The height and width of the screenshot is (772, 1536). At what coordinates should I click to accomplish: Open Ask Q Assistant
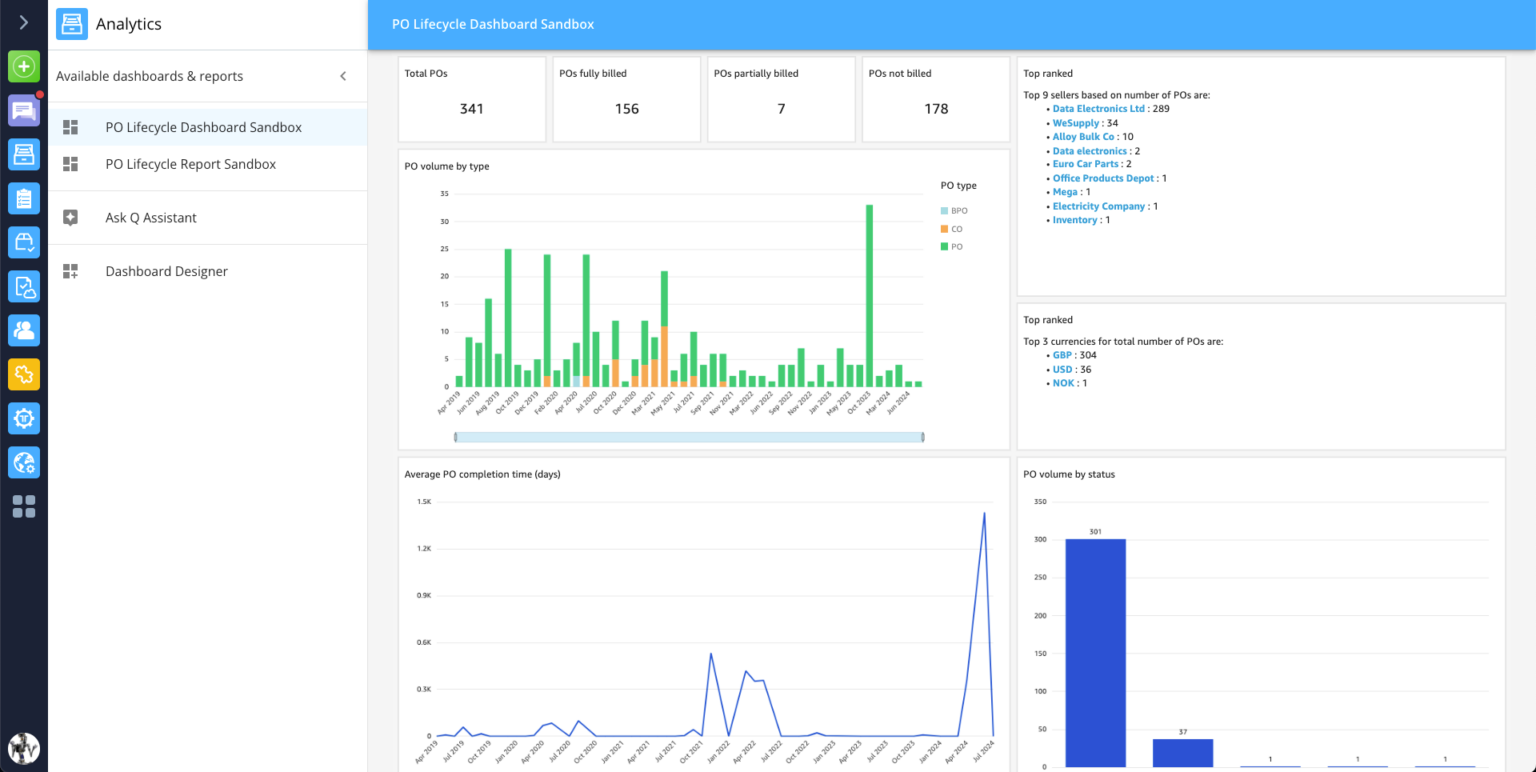pos(150,218)
